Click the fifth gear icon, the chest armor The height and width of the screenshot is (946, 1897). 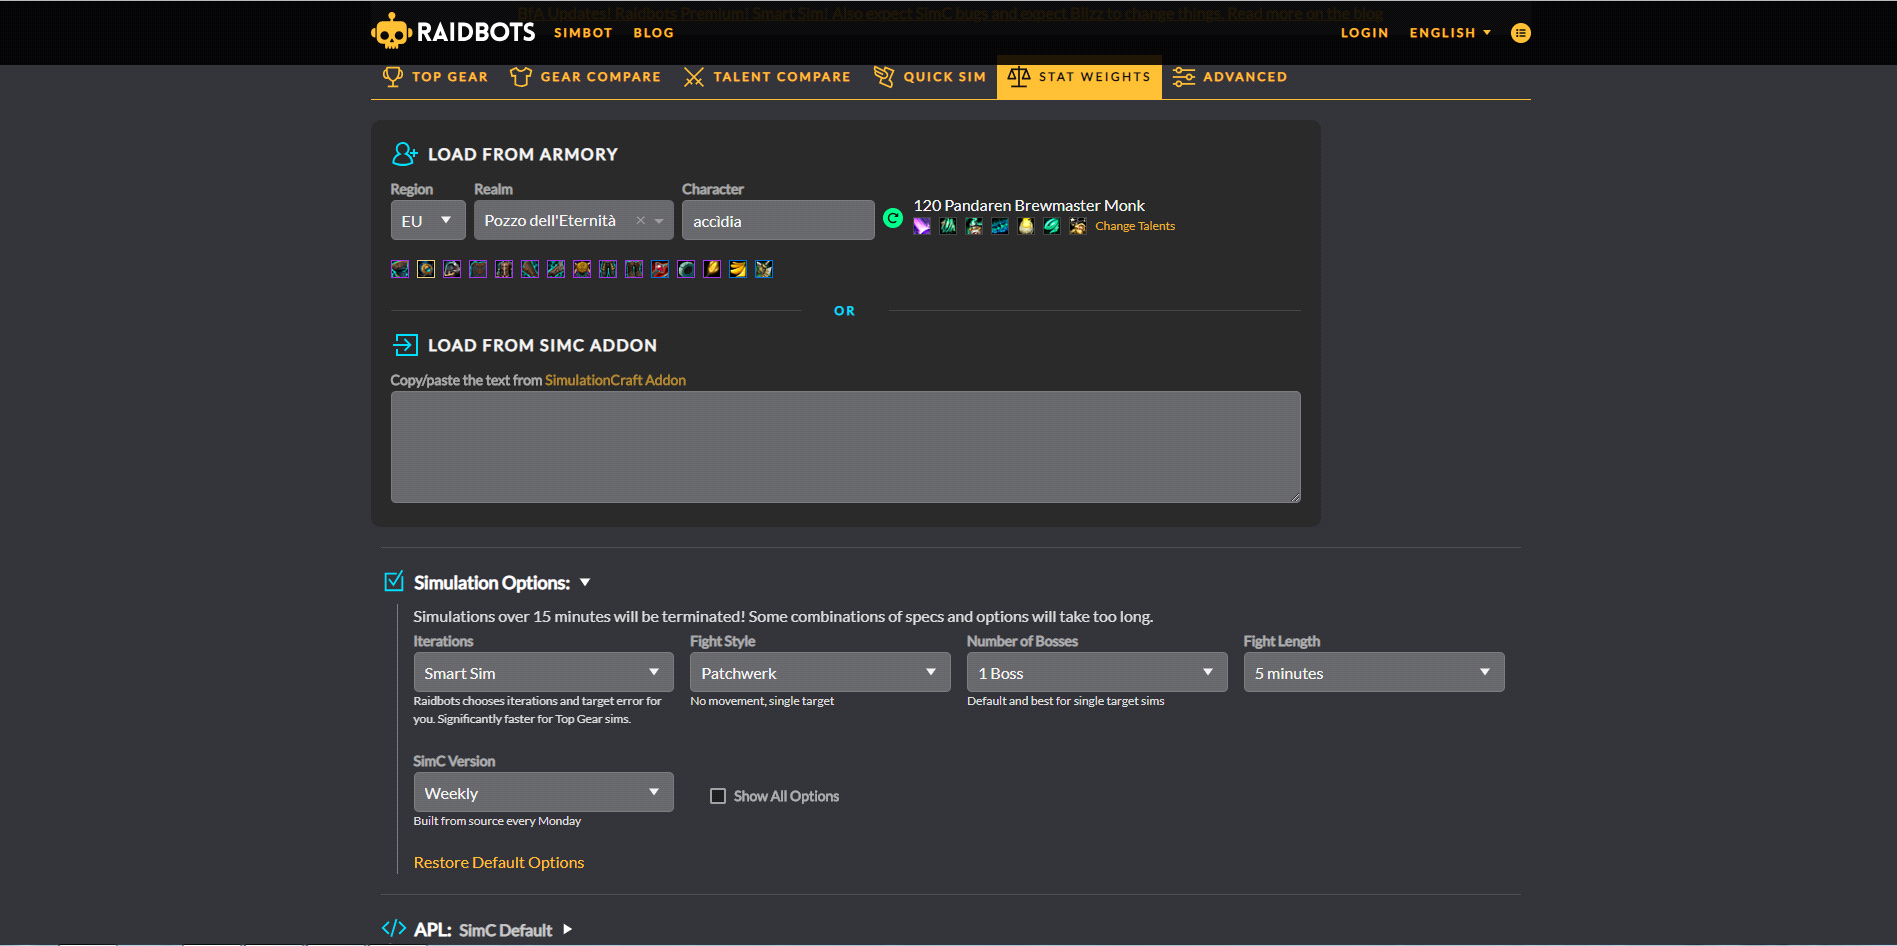(x=504, y=269)
